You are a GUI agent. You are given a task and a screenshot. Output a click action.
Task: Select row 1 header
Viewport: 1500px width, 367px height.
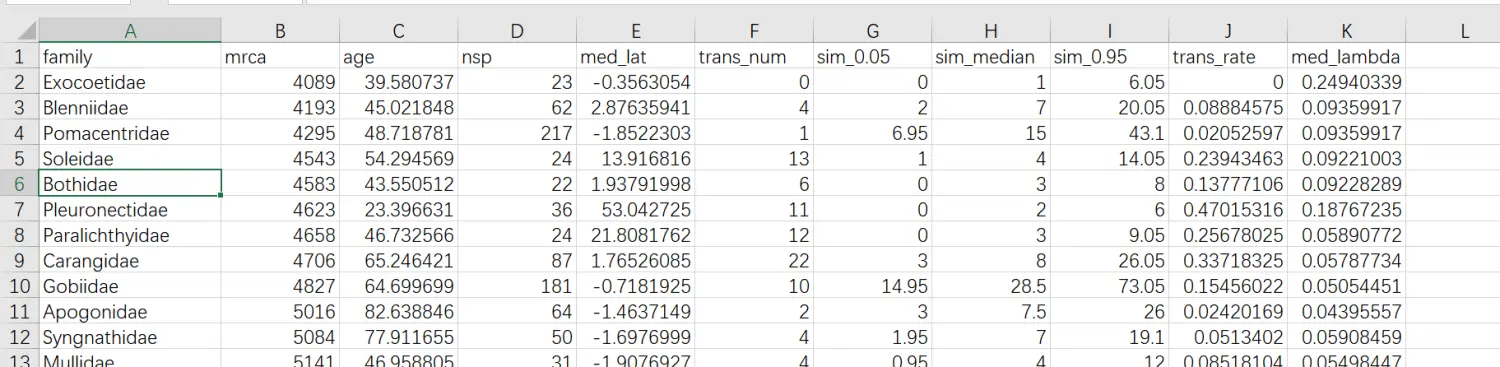19,57
